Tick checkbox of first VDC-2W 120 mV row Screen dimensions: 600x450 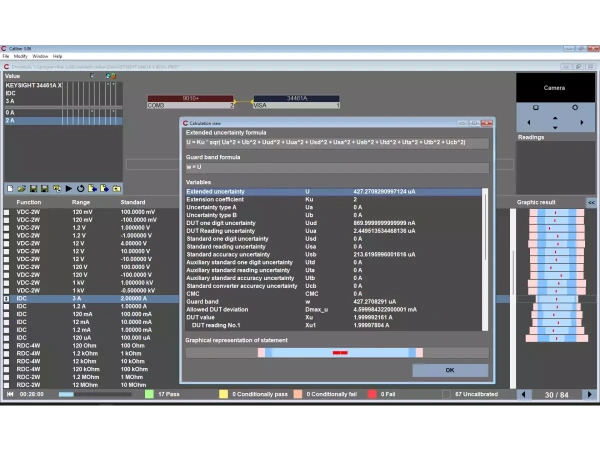point(8,212)
